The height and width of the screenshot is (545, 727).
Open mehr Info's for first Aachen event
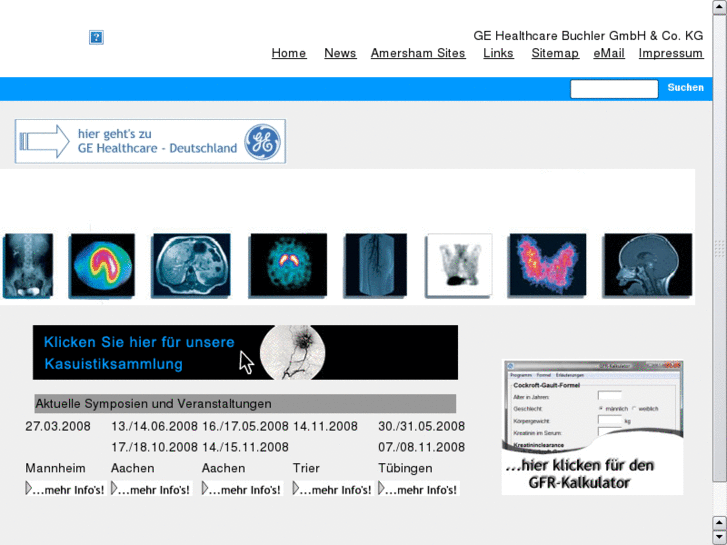pos(151,489)
